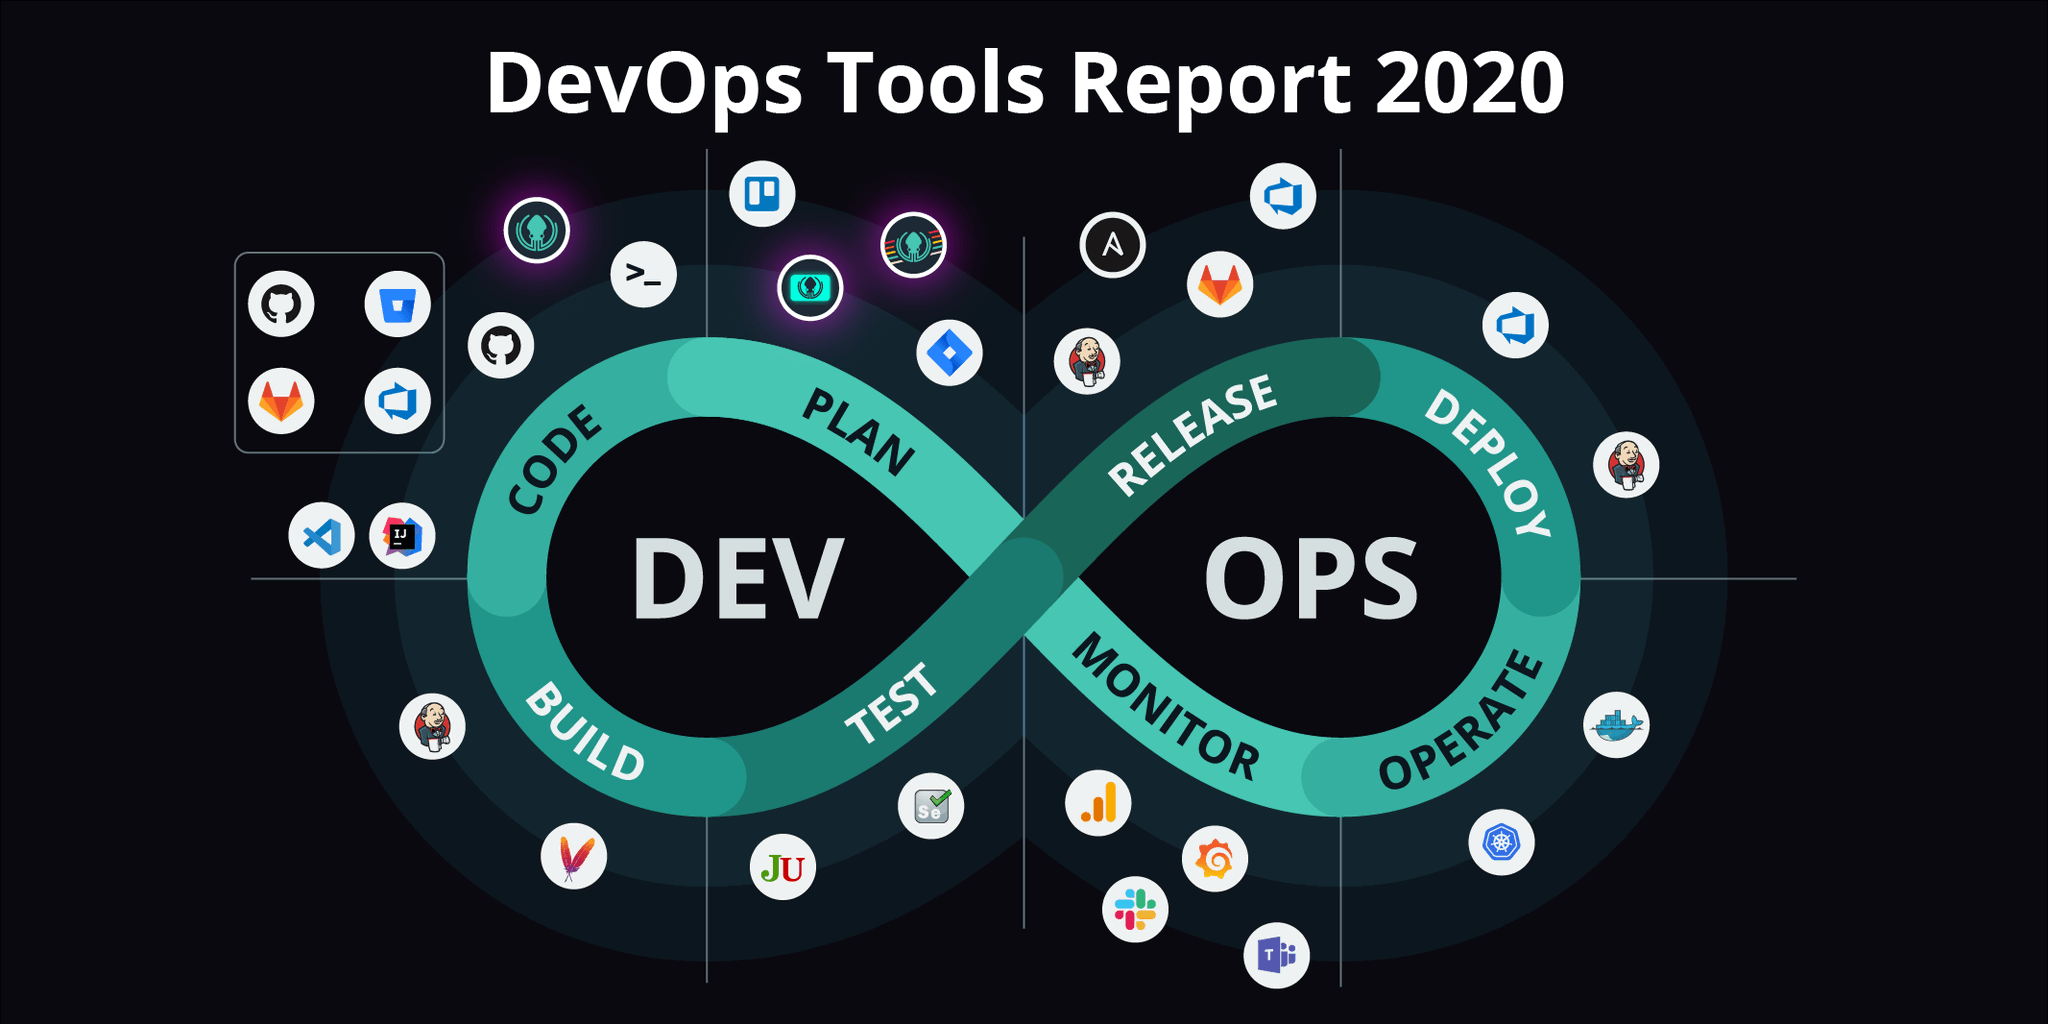Click the DevOps Tools Report 2020 title
2048x1024 pixels.
pyautogui.click(x=1025, y=84)
